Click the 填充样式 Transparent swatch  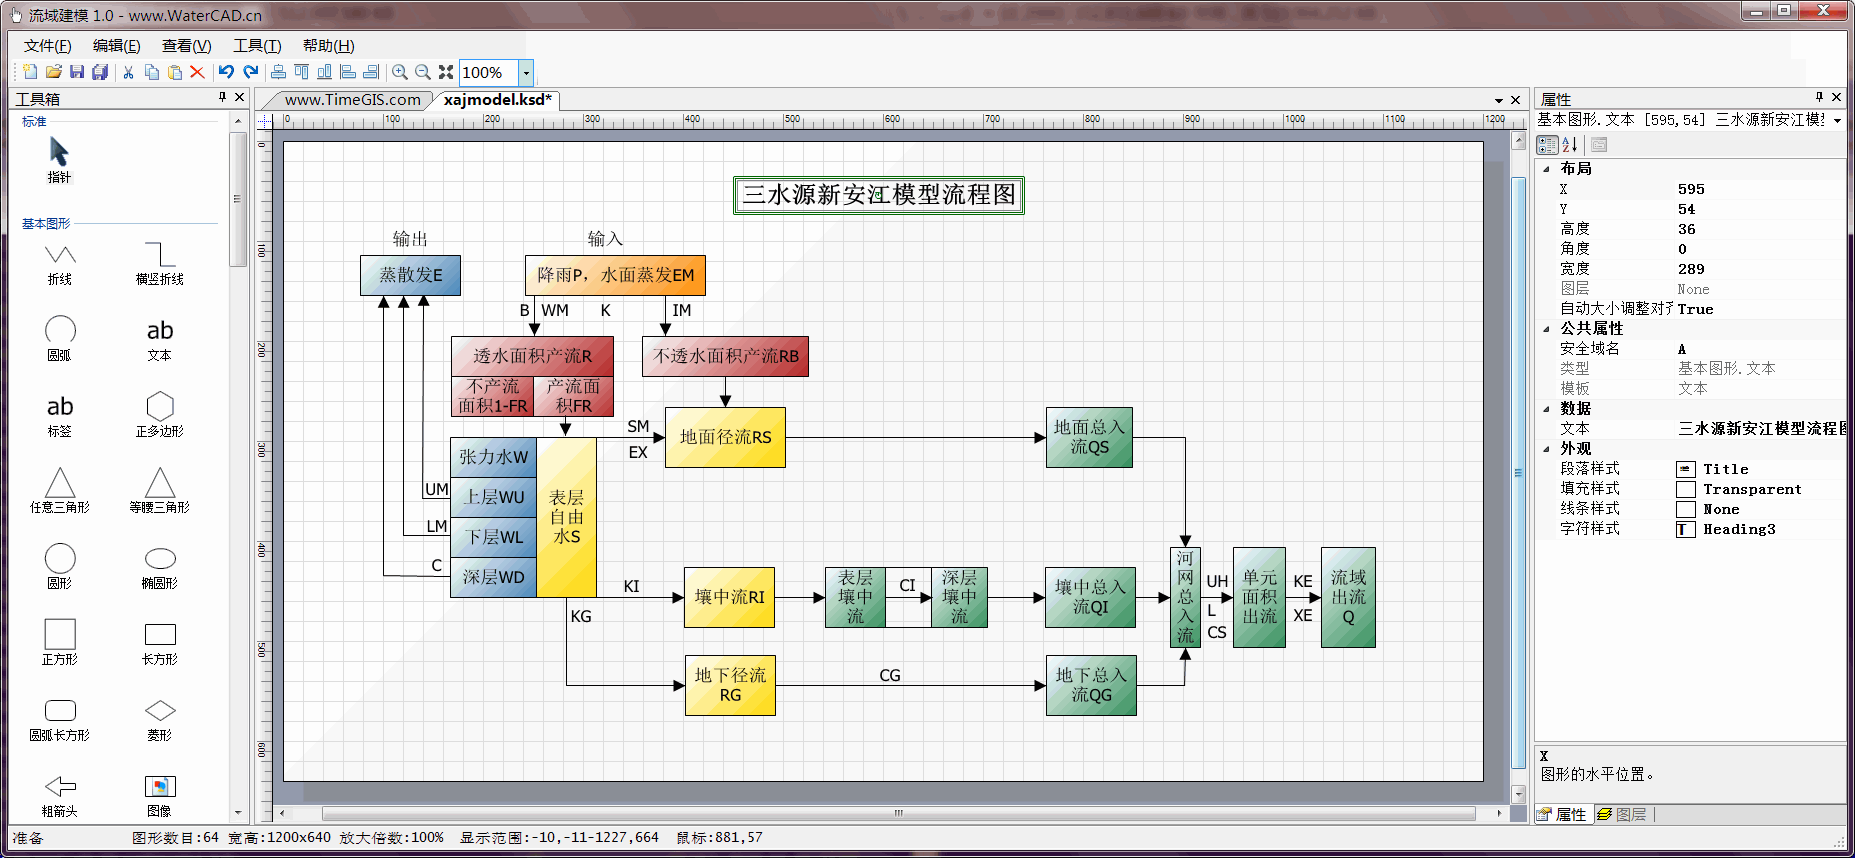click(x=1686, y=489)
